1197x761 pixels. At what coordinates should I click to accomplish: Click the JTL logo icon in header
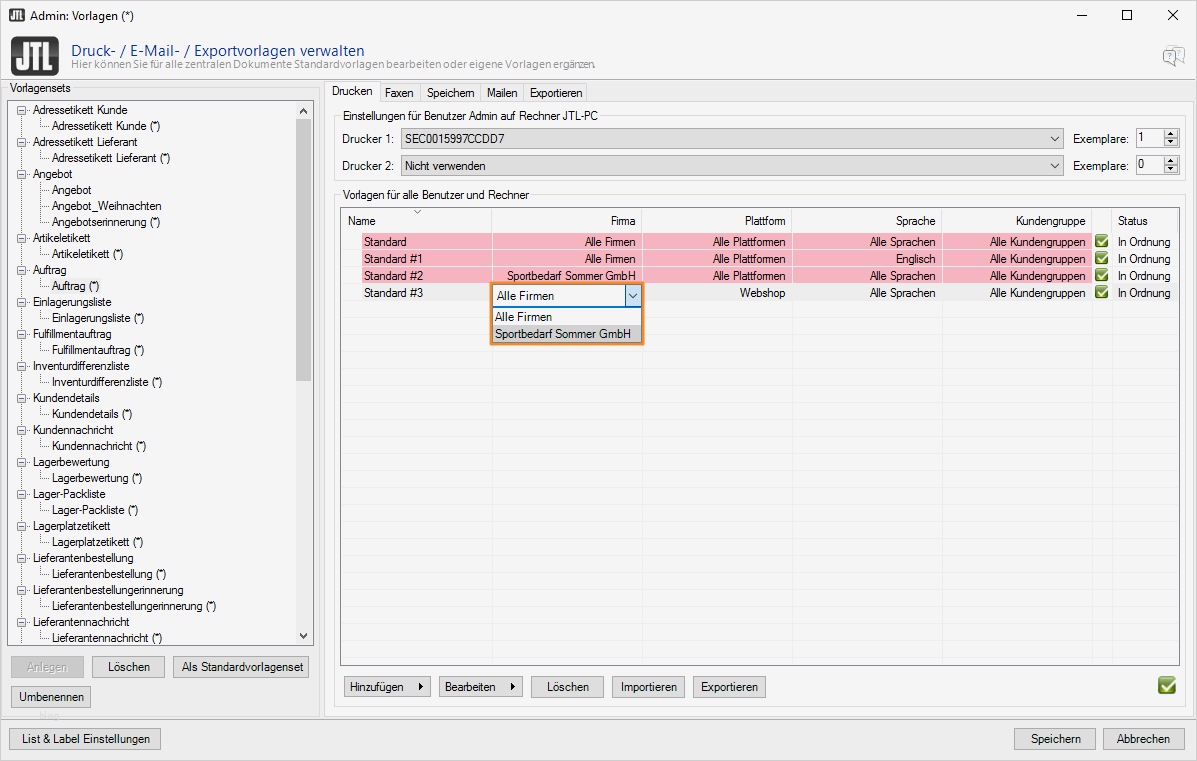click(x=35, y=56)
